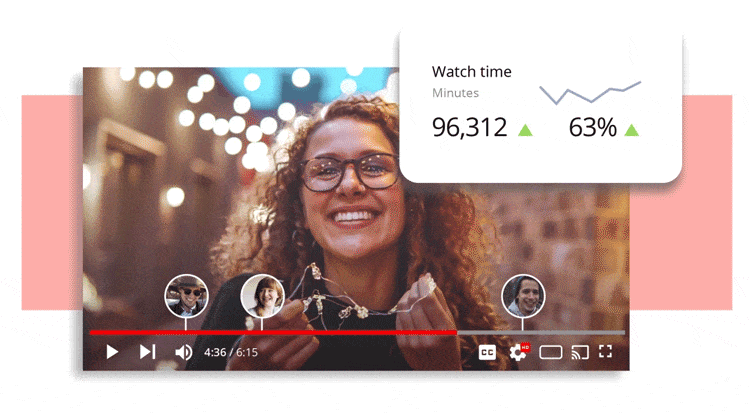This screenshot has width=749, height=413.
Task: Click the man with sunglasses face marker
Action: click(x=185, y=296)
